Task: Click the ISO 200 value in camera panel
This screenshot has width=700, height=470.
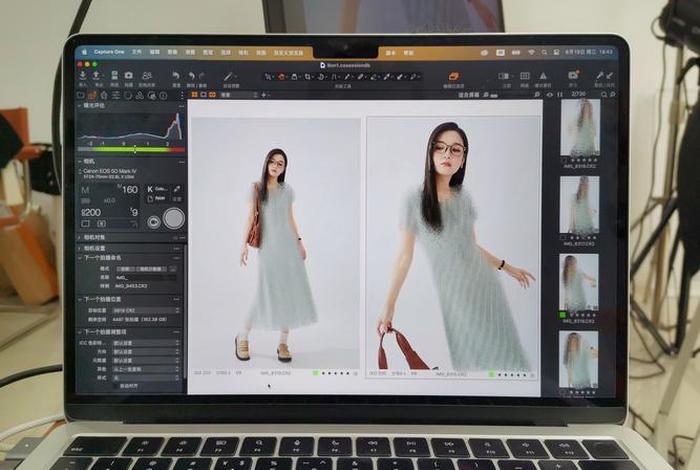Action: pos(92,212)
